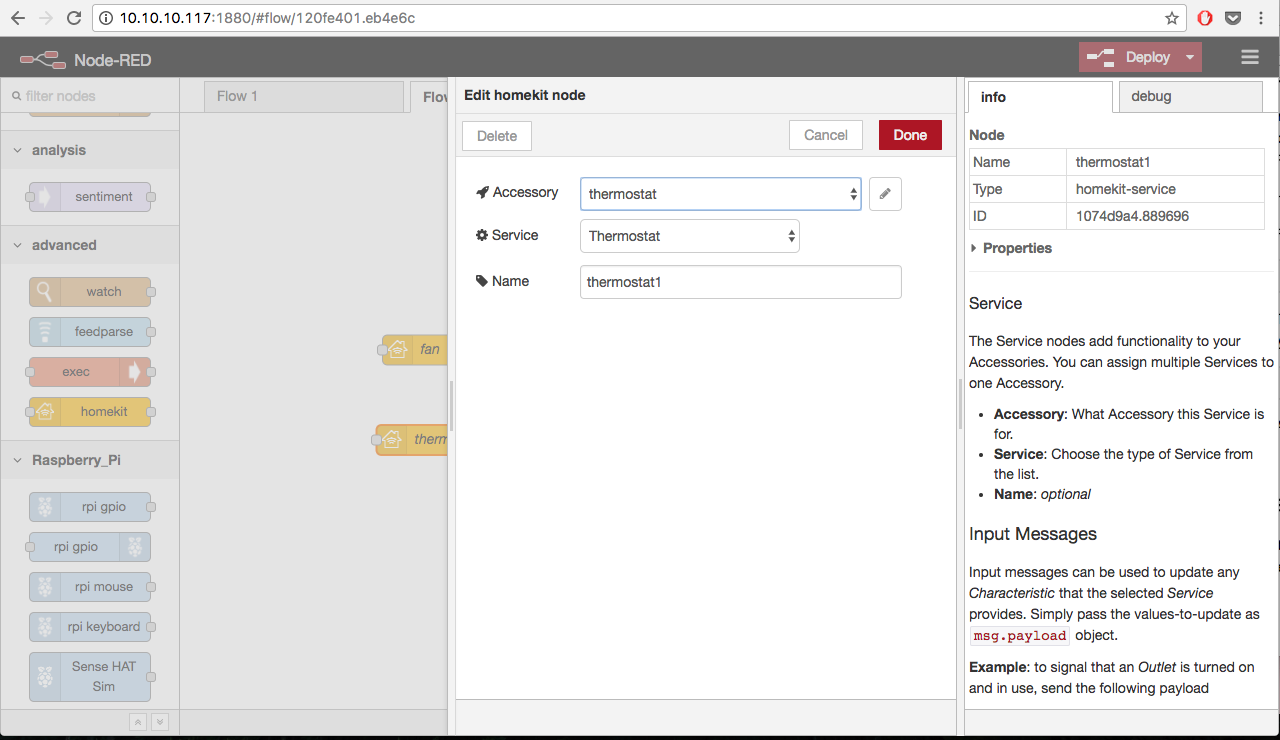Bookmark page with the star icon

(x=1172, y=18)
